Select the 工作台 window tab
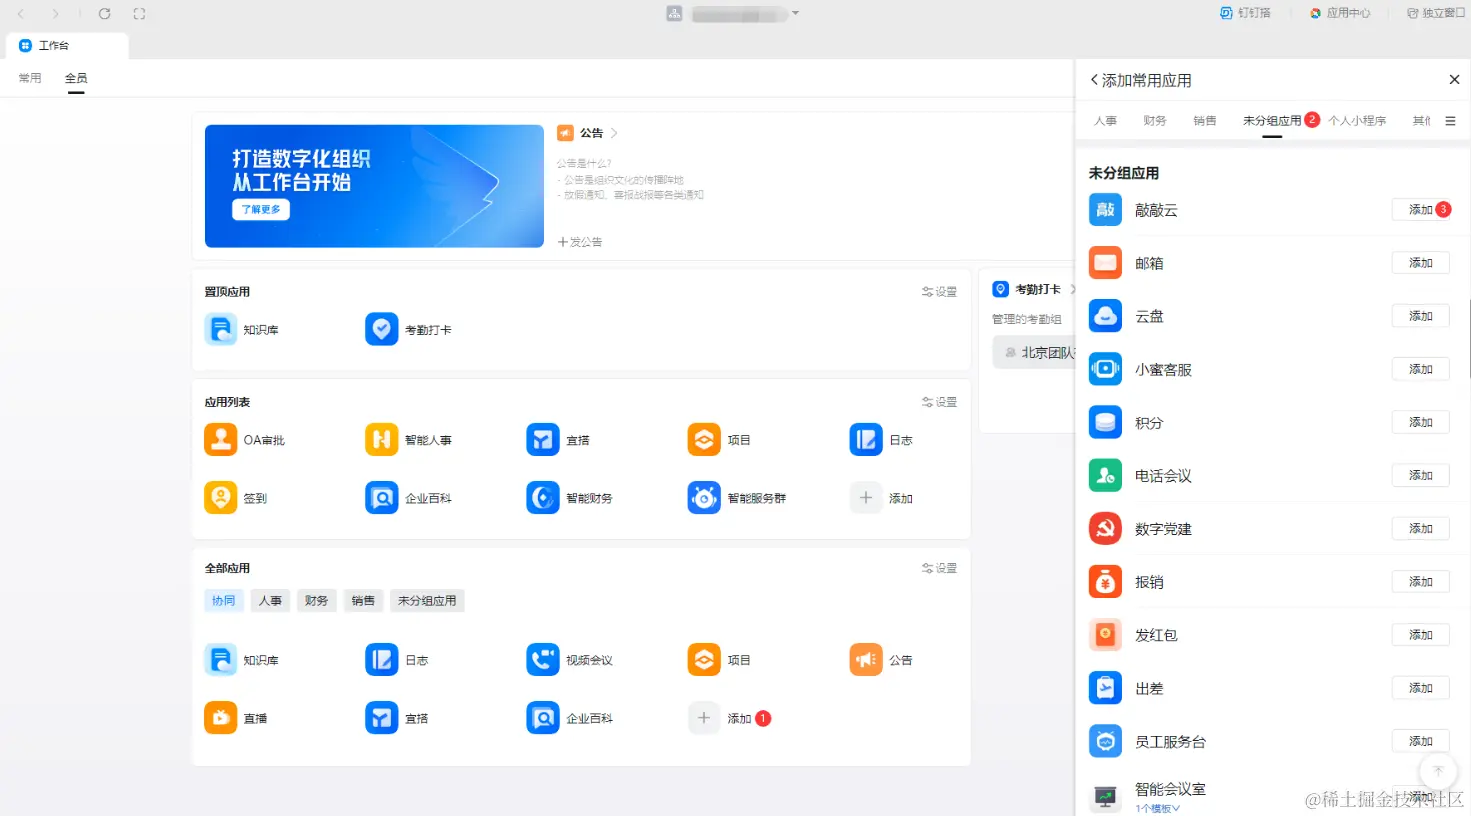1471x816 pixels. point(67,46)
